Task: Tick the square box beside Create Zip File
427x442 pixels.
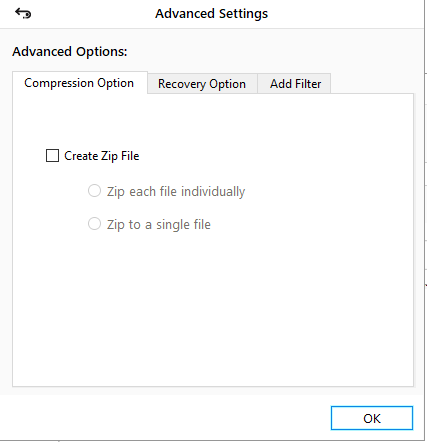Action: 52,156
